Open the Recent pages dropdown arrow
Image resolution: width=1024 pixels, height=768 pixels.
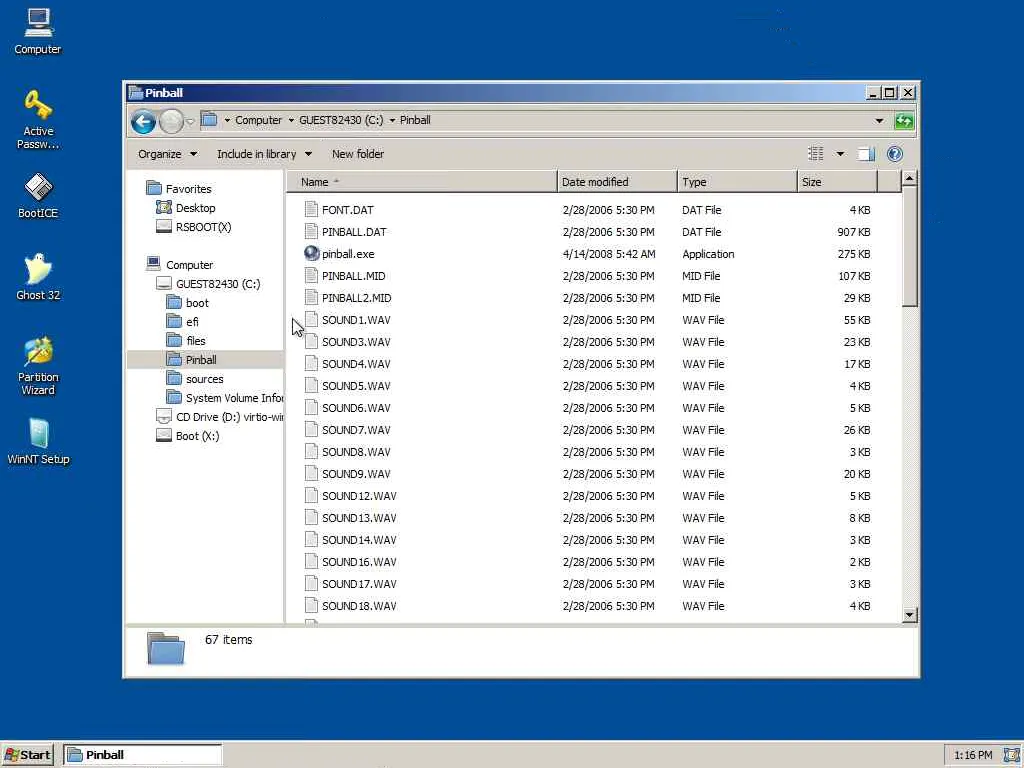tap(190, 121)
